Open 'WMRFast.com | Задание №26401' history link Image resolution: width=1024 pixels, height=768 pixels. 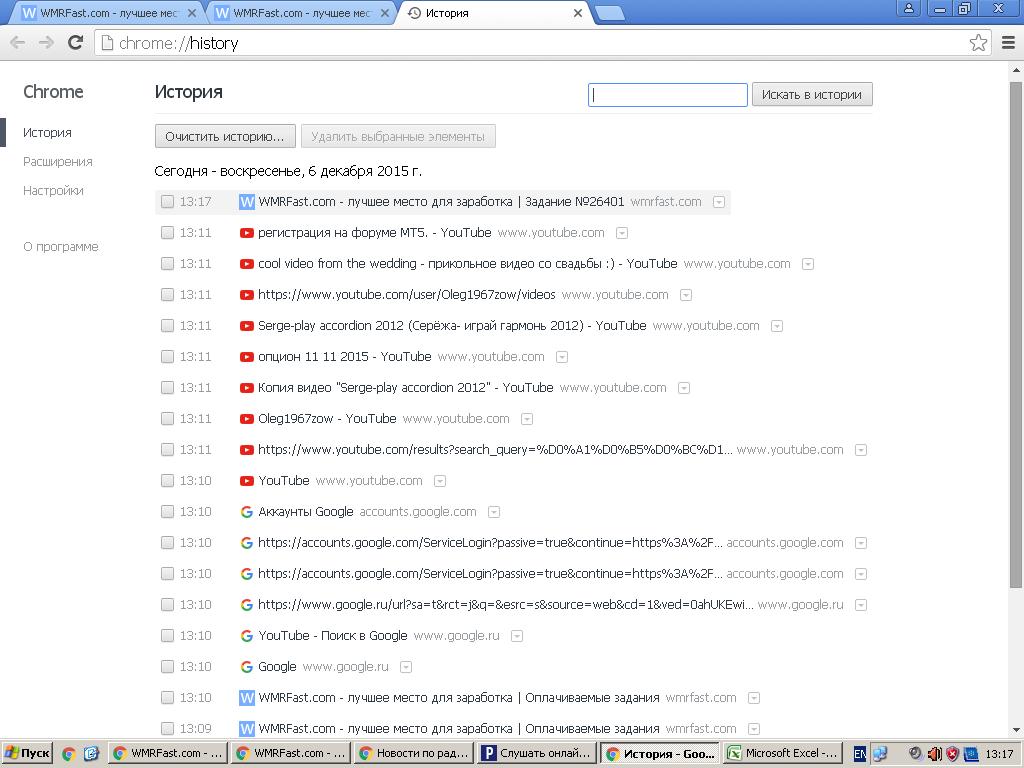coord(441,202)
